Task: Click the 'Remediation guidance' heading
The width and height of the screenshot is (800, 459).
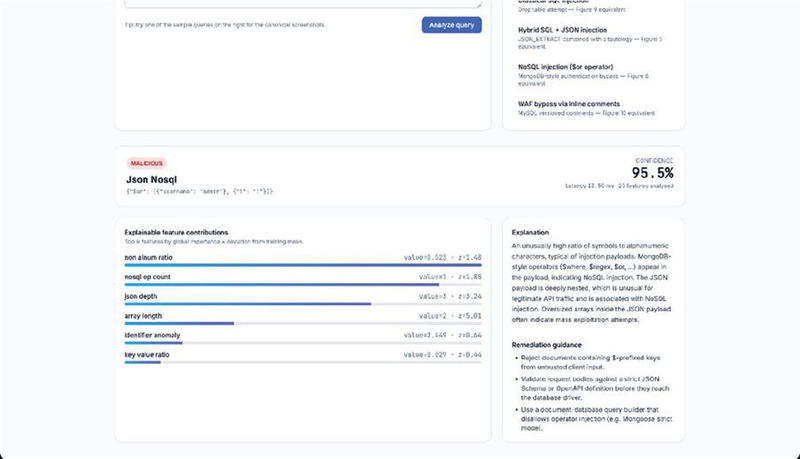Action: point(546,345)
